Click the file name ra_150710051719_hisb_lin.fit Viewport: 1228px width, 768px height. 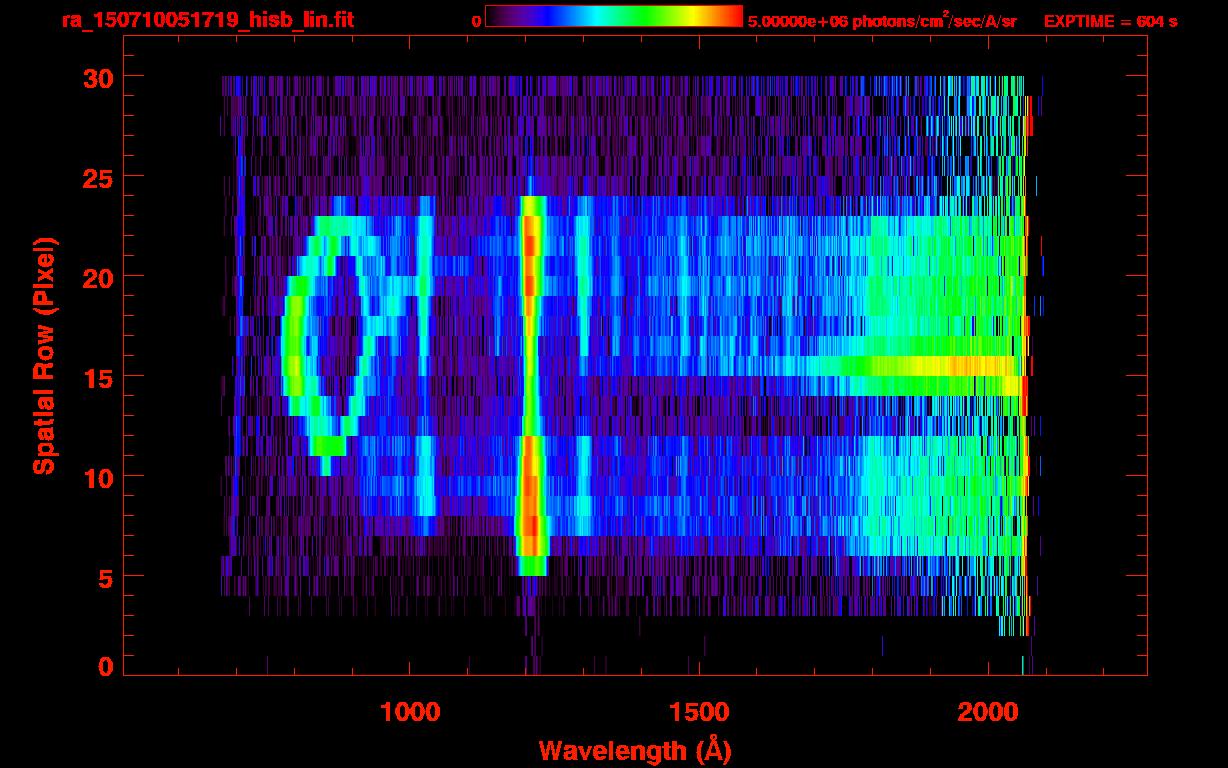point(207,20)
